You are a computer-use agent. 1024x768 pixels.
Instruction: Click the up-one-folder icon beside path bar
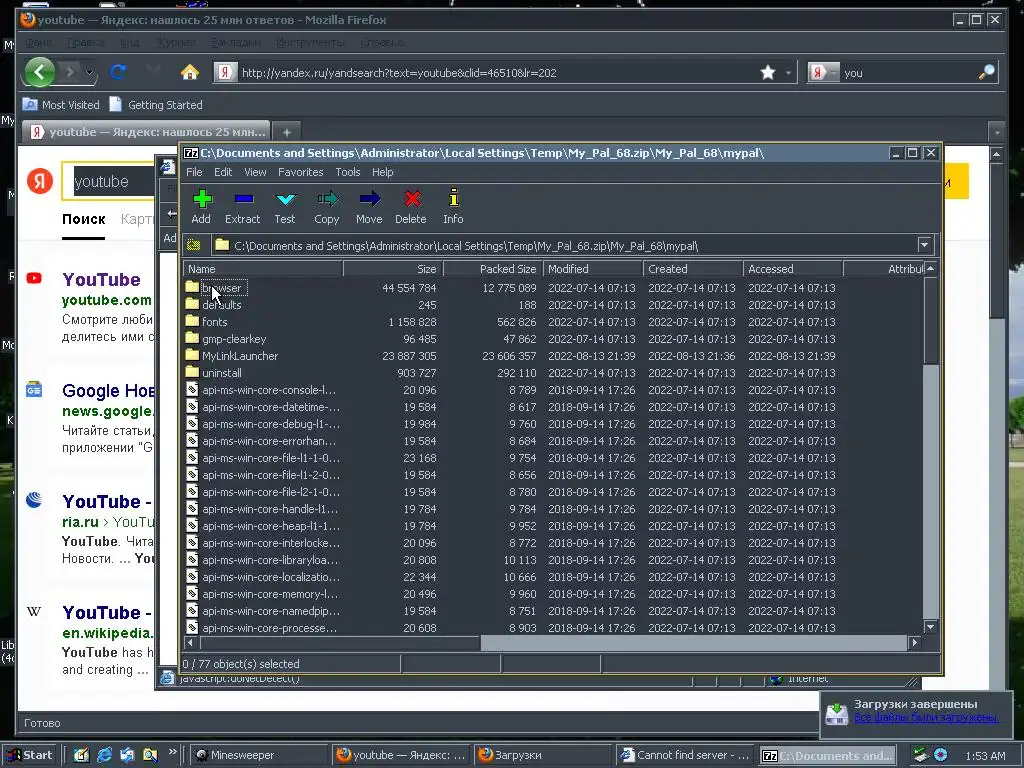pyautogui.click(x=193, y=246)
